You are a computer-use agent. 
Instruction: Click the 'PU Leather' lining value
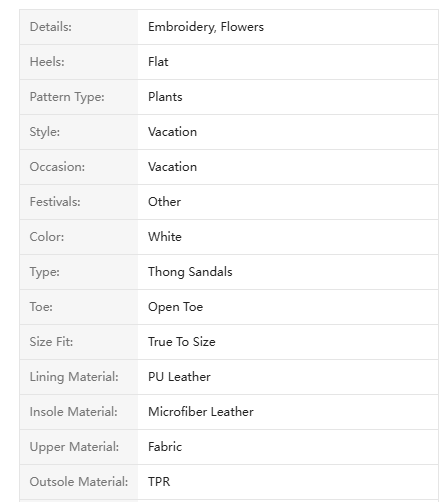179,377
